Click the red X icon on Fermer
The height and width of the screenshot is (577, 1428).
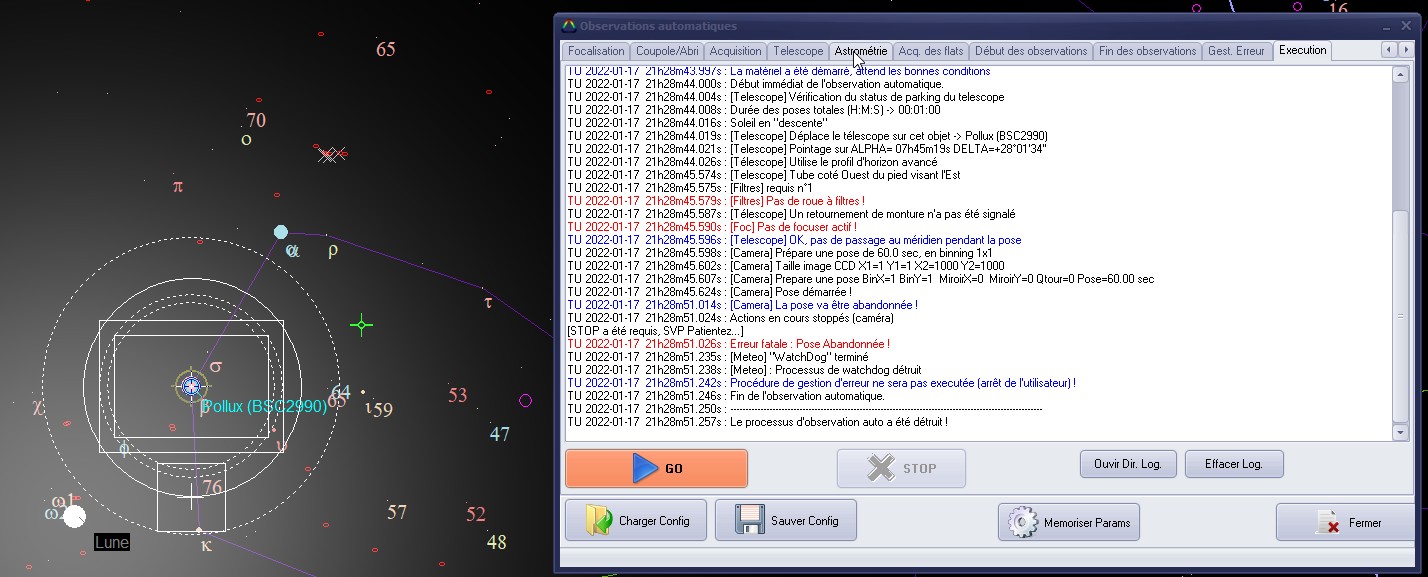coord(1328,522)
